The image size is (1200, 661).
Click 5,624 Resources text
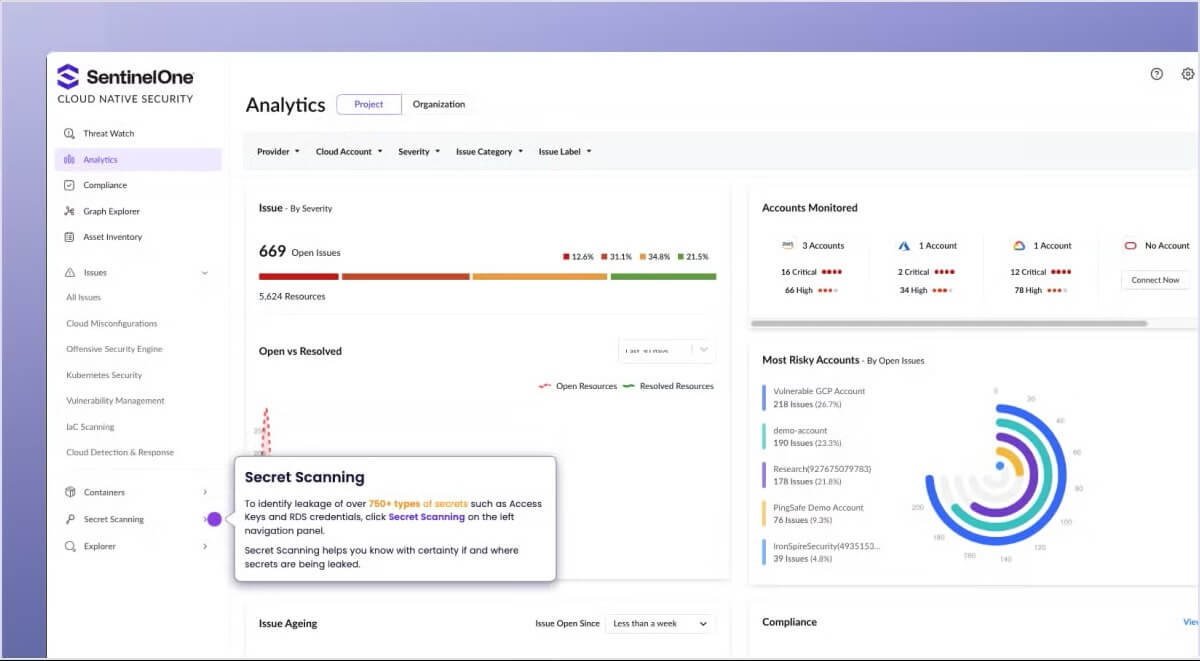(292, 296)
